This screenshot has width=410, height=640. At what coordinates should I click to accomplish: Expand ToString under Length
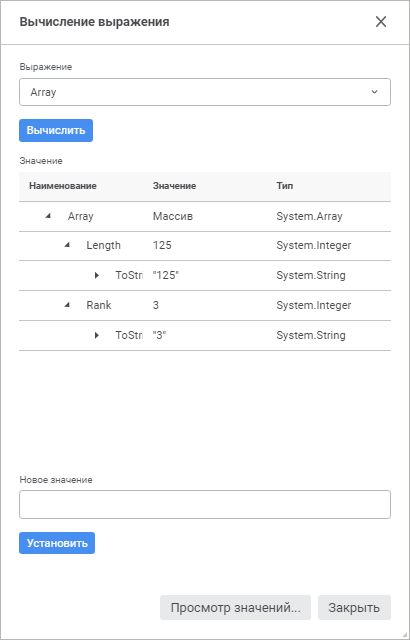click(97, 275)
